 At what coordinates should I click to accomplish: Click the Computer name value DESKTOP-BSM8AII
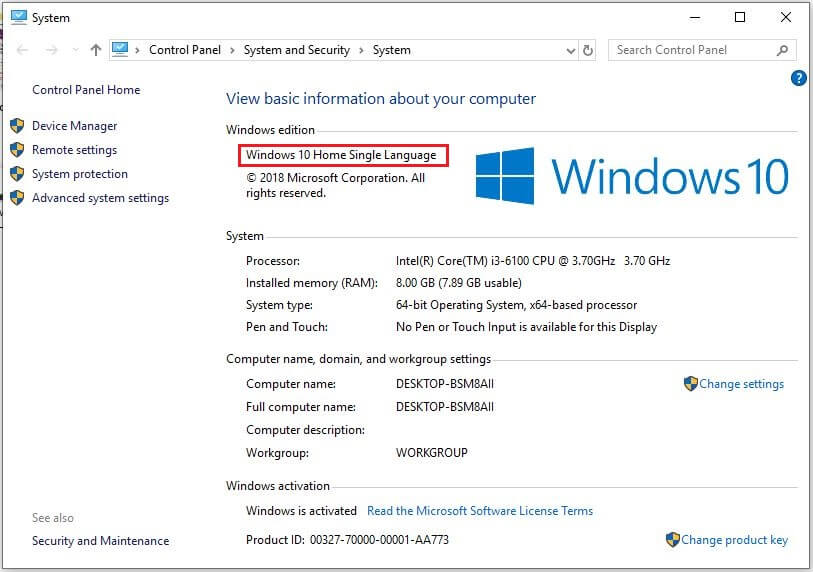click(x=445, y=384)
